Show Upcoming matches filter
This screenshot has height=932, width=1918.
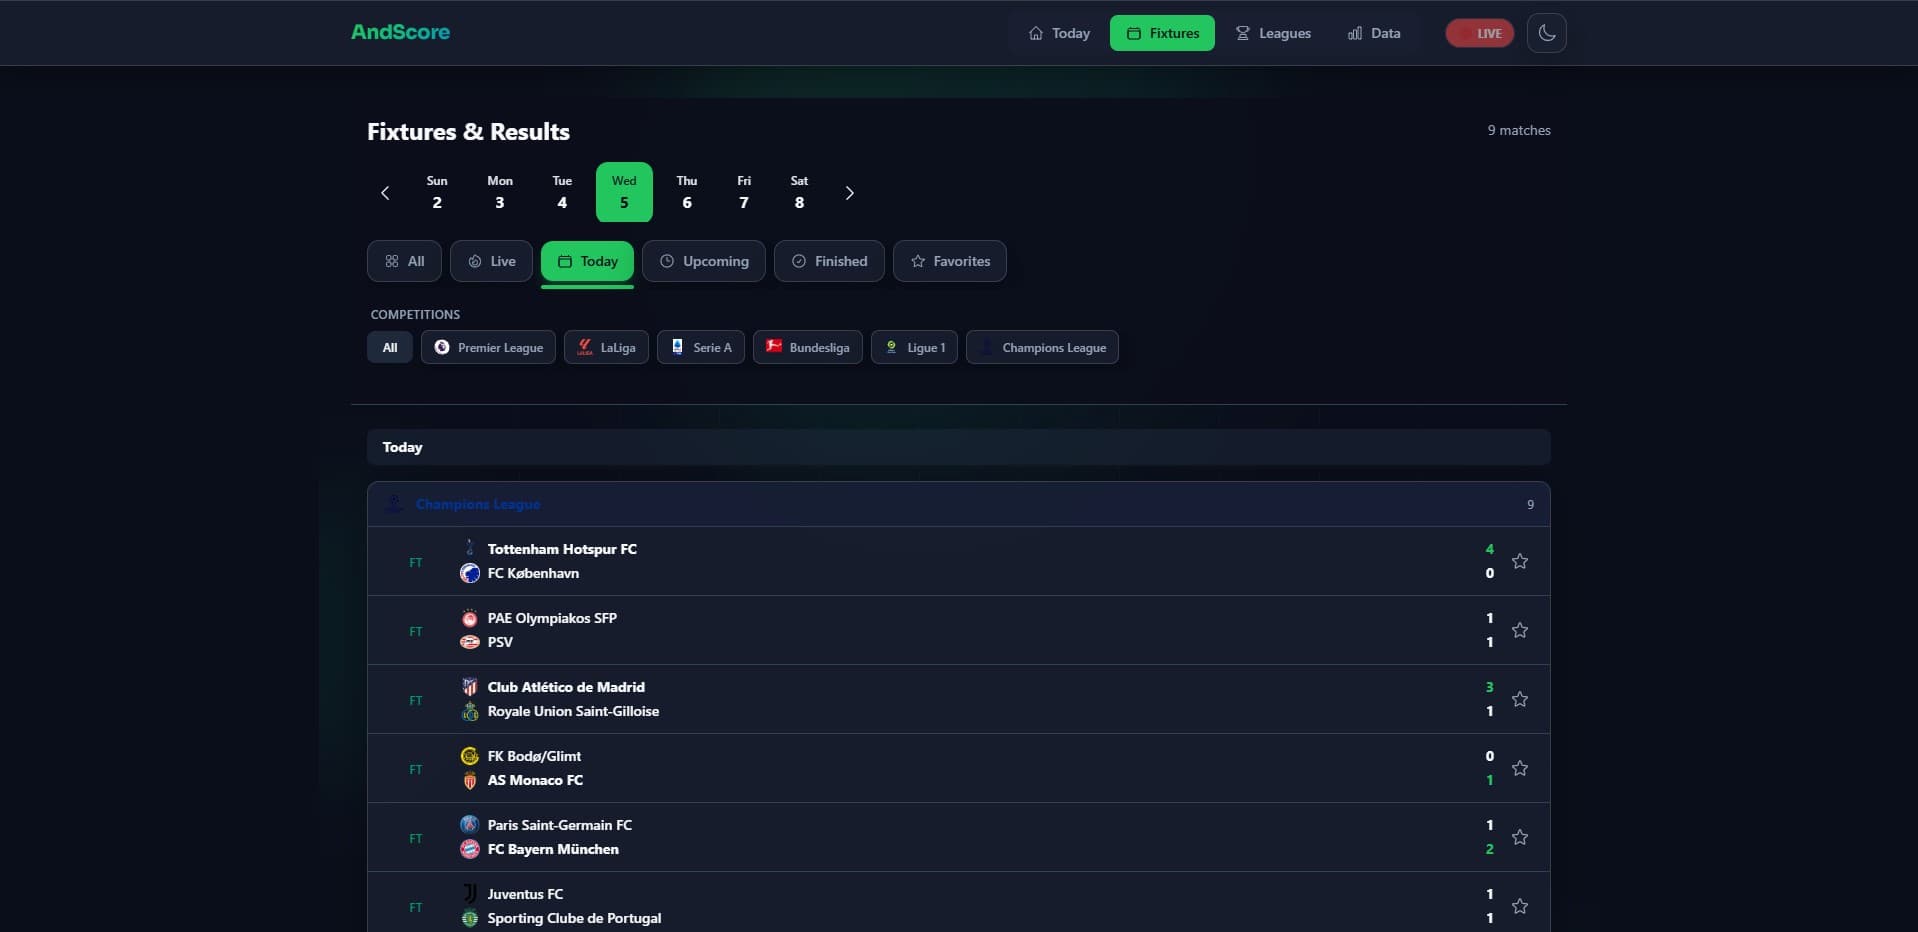703,261
